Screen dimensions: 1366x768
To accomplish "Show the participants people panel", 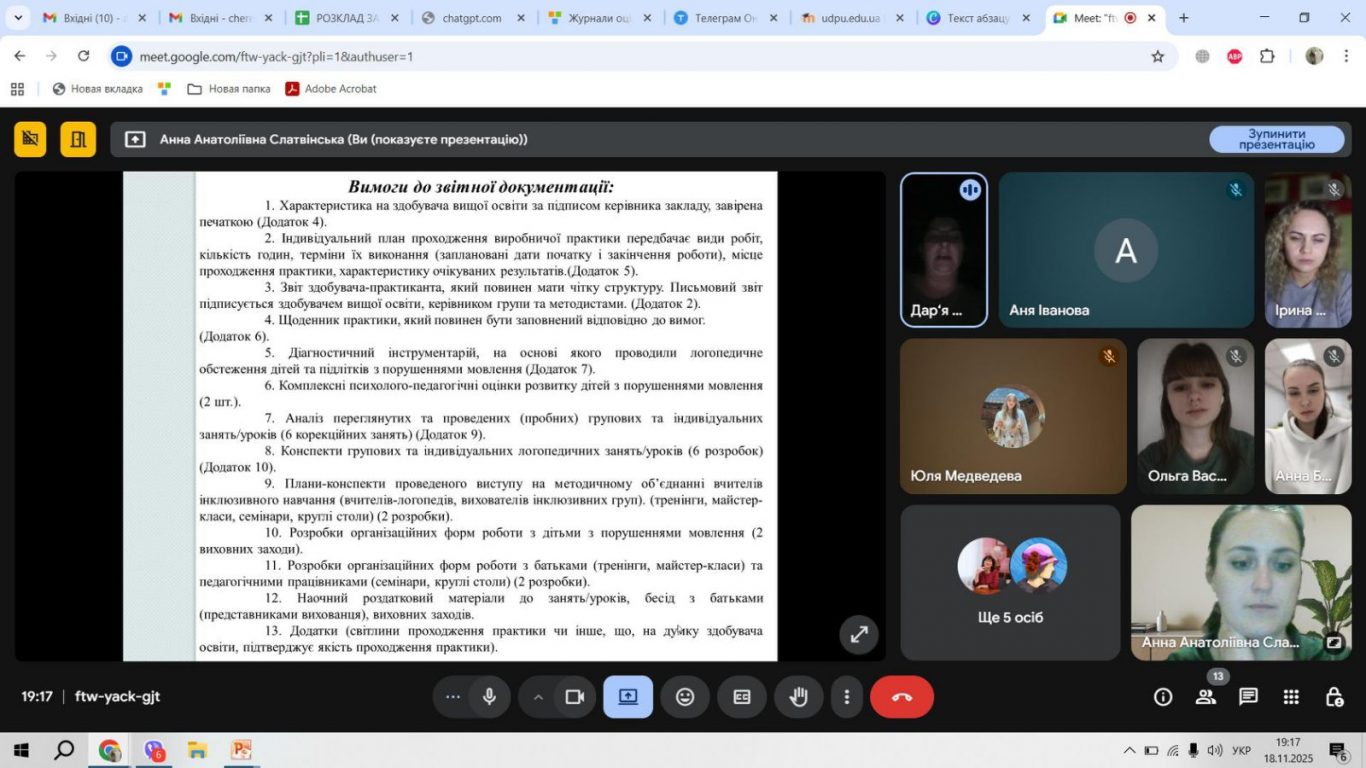I will pos(1206,697).
